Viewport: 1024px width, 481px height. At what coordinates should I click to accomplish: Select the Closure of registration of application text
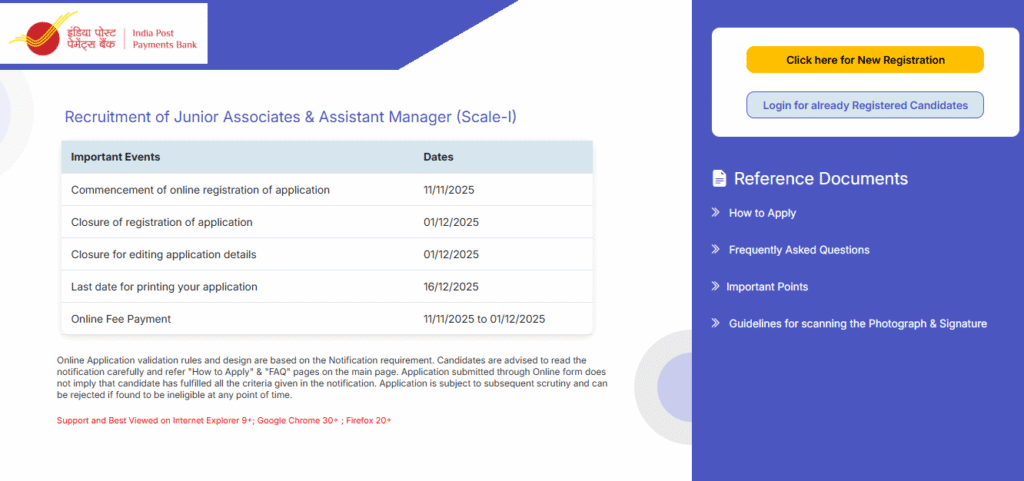pyautogui.click(x=161, y=223)
